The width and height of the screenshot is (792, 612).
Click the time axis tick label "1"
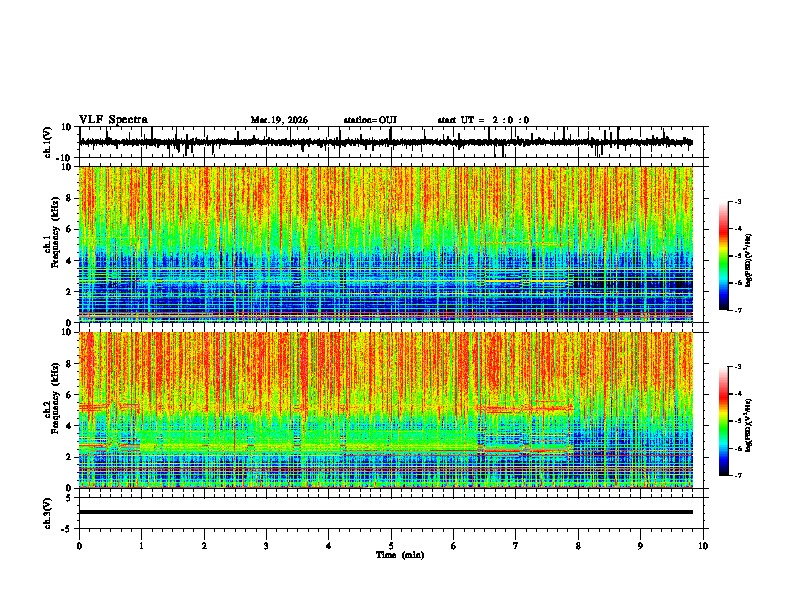(141, 546)
